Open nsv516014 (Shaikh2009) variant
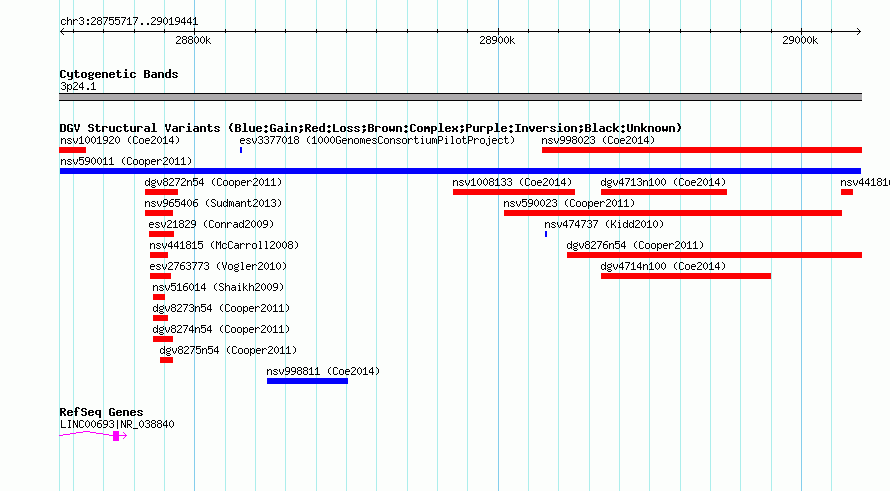 click(218, 287)
